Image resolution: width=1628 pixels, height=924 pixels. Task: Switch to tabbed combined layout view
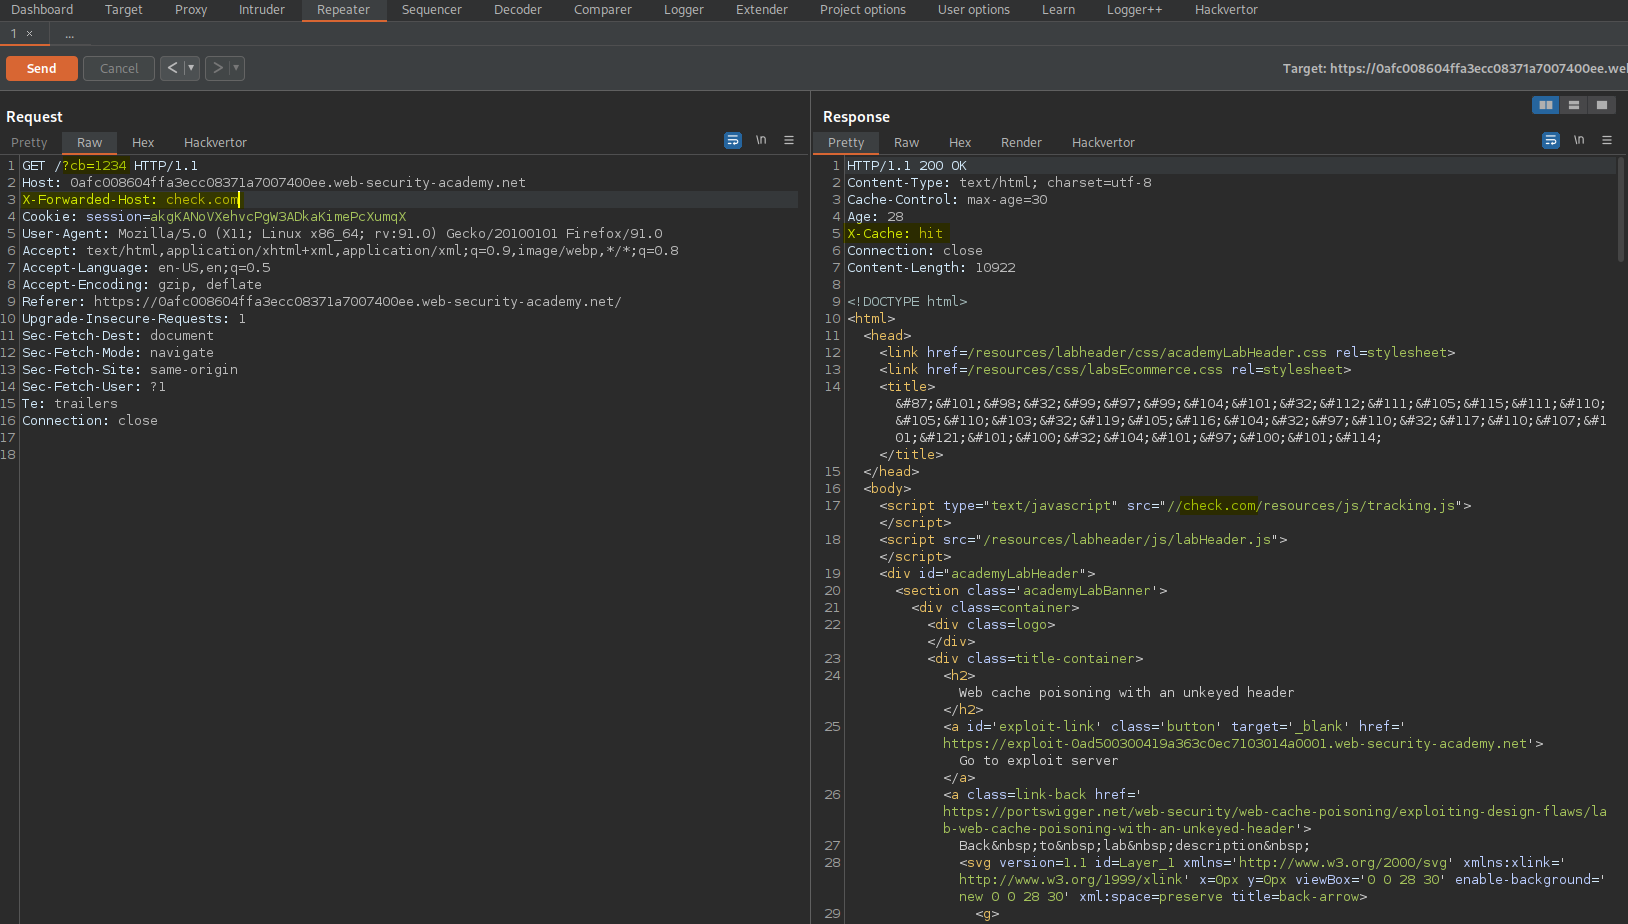[x=1602, y=105]
